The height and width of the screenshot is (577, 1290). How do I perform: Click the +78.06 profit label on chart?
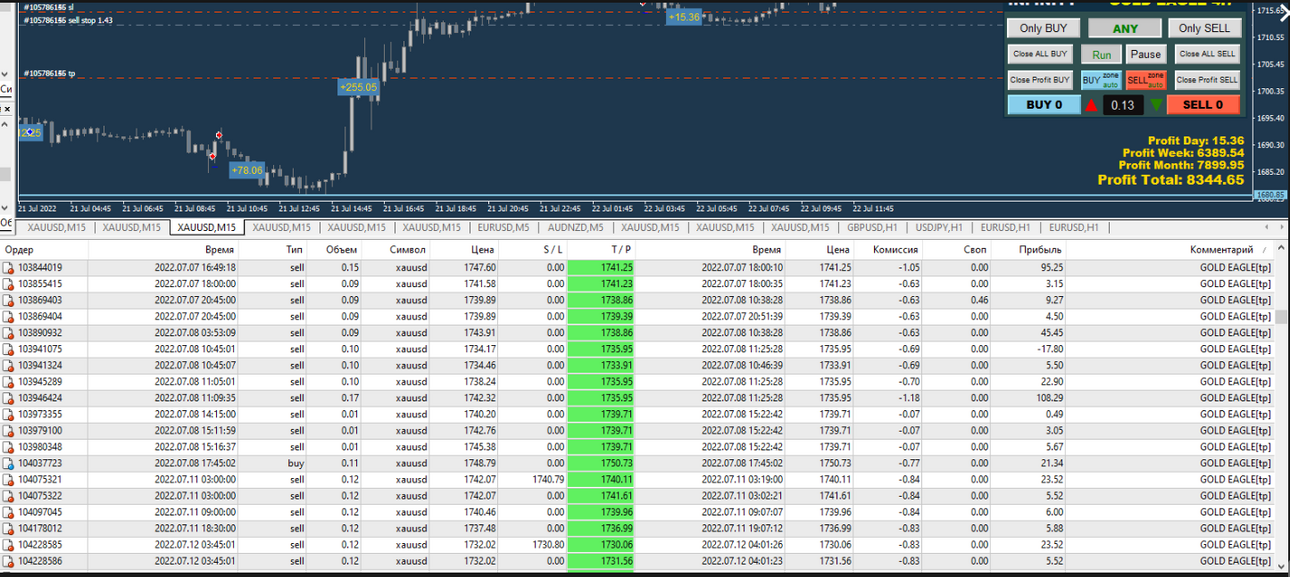[247, 170]
